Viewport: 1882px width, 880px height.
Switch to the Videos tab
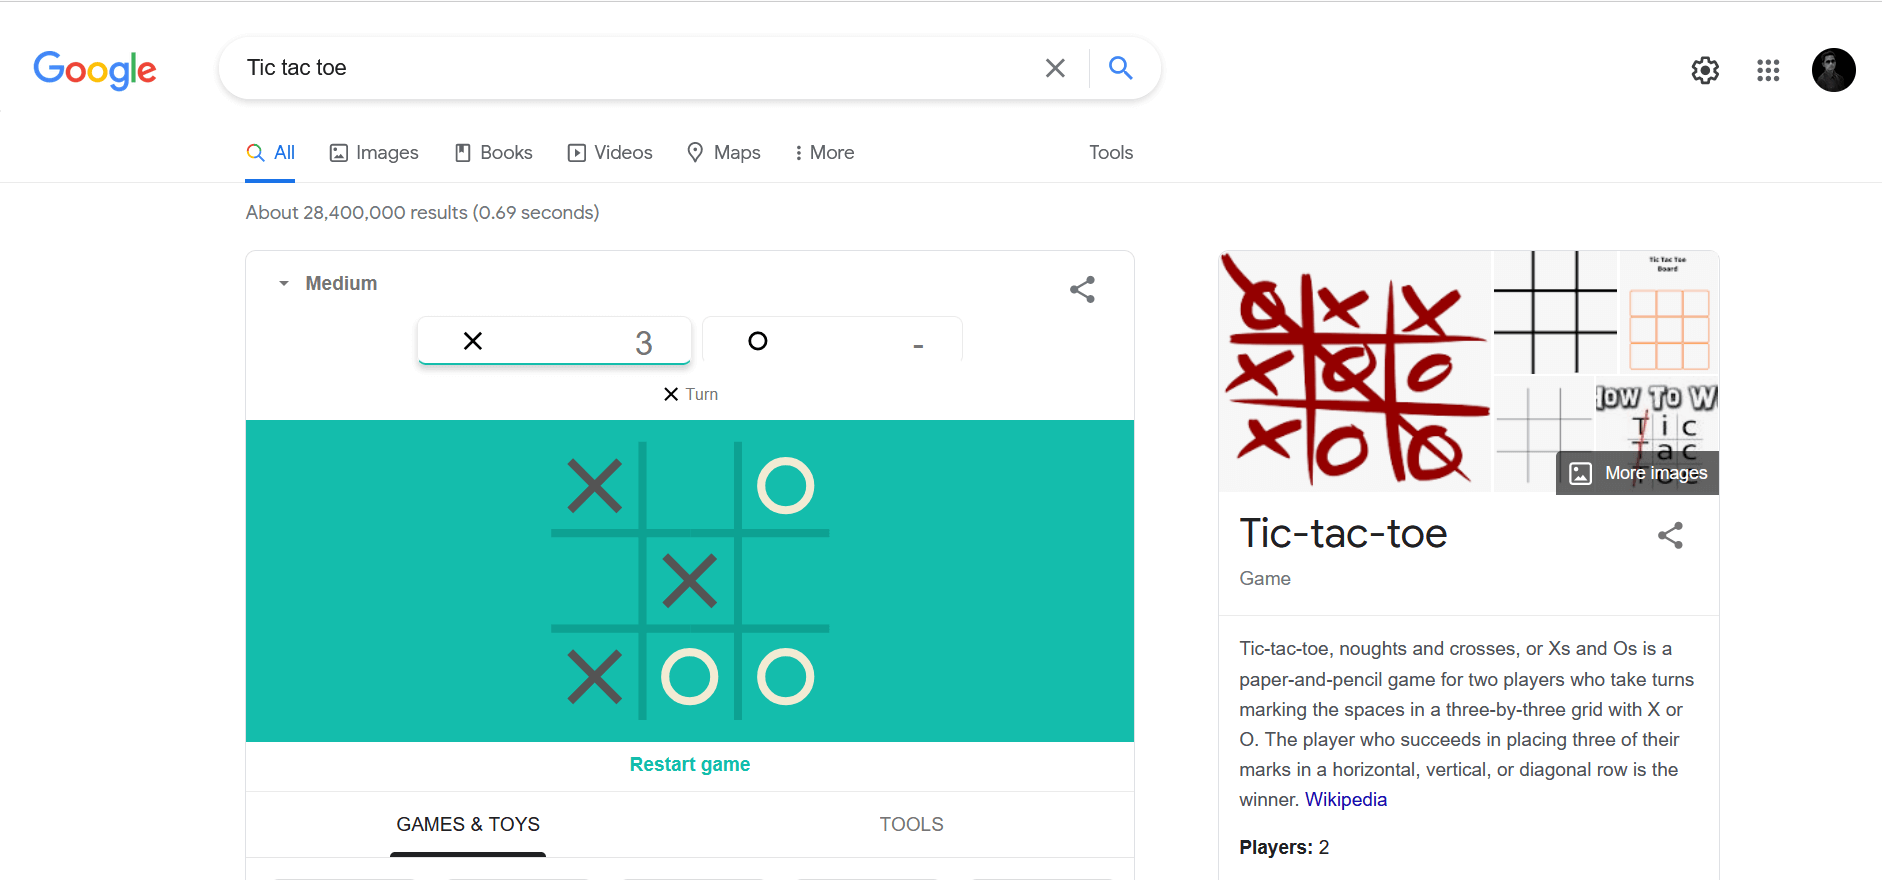610,153
